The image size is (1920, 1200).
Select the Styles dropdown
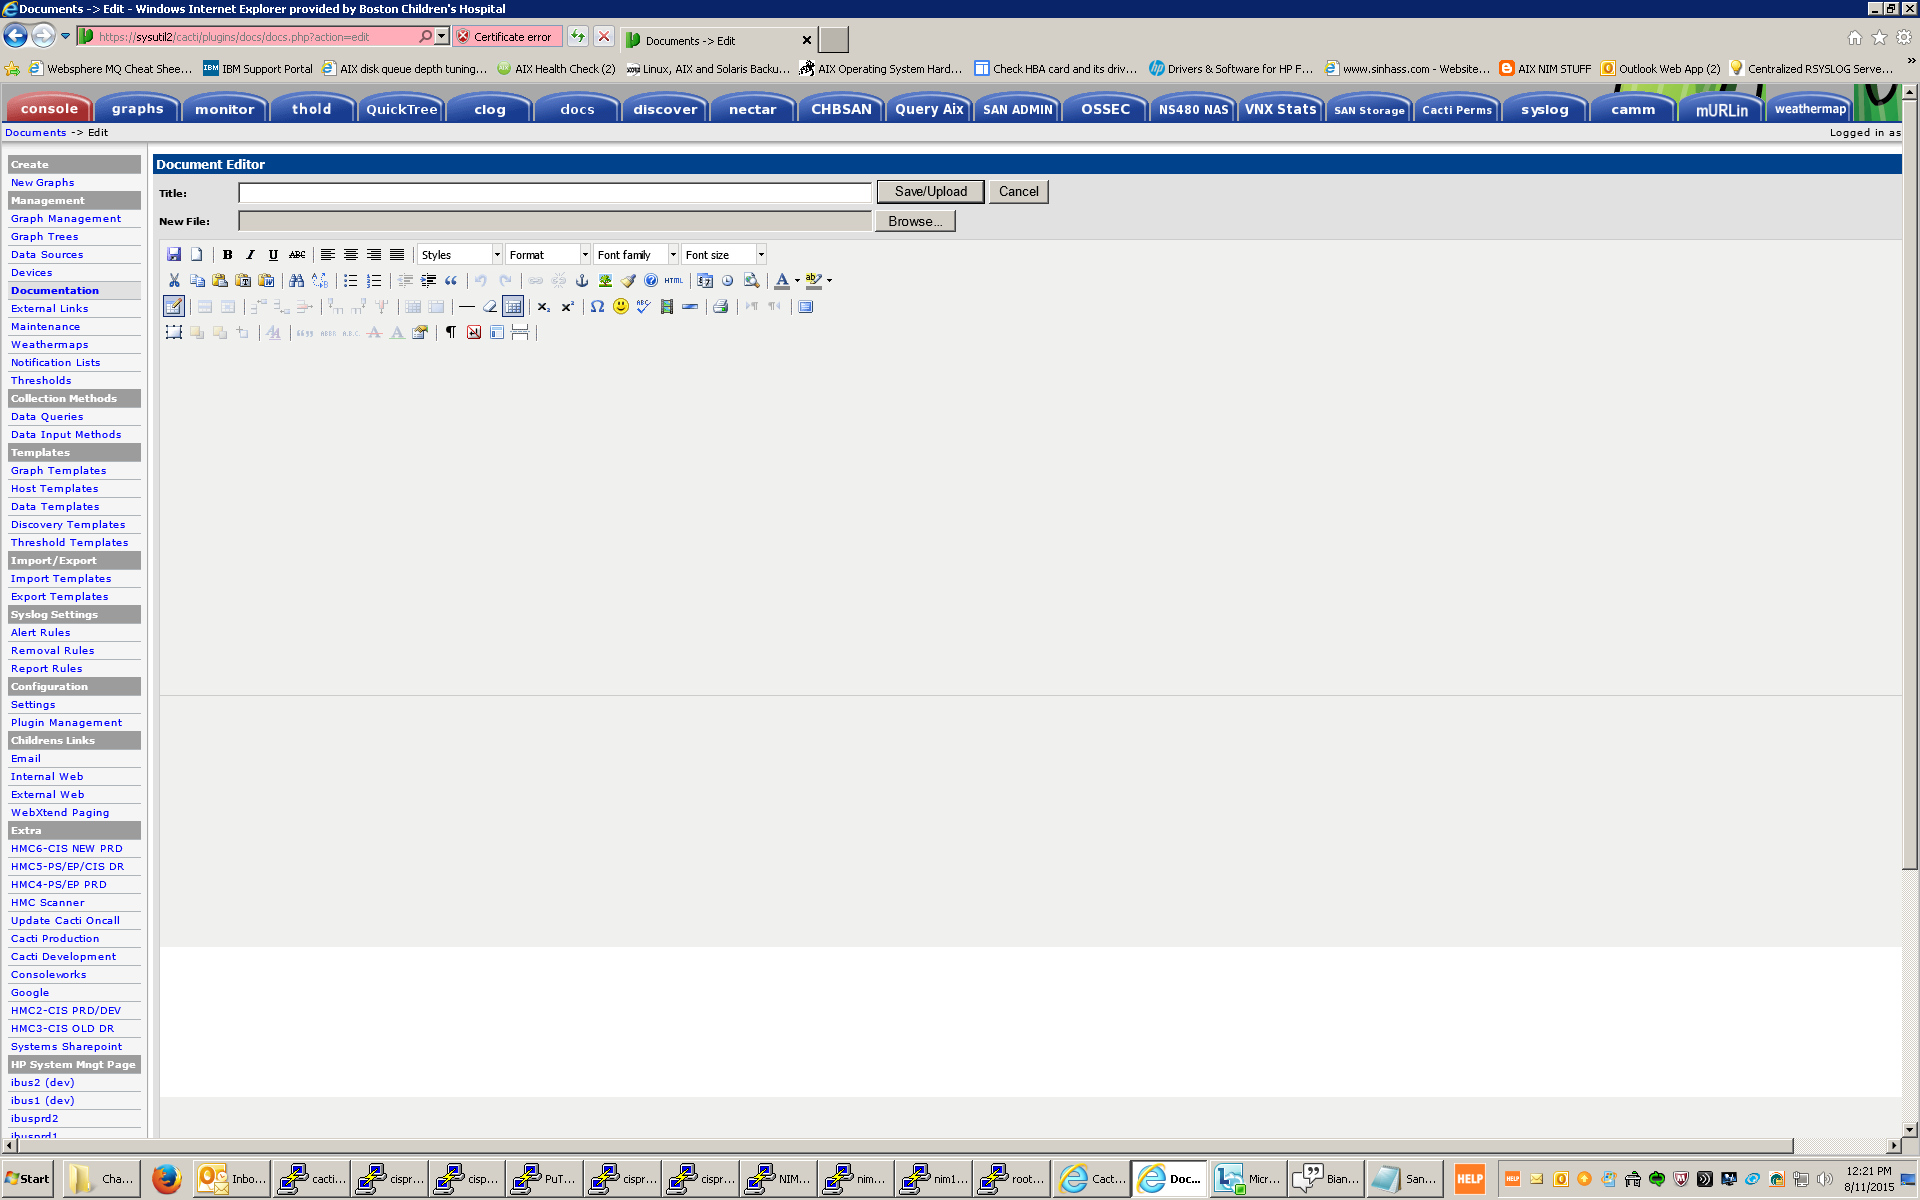pos(456,254)
